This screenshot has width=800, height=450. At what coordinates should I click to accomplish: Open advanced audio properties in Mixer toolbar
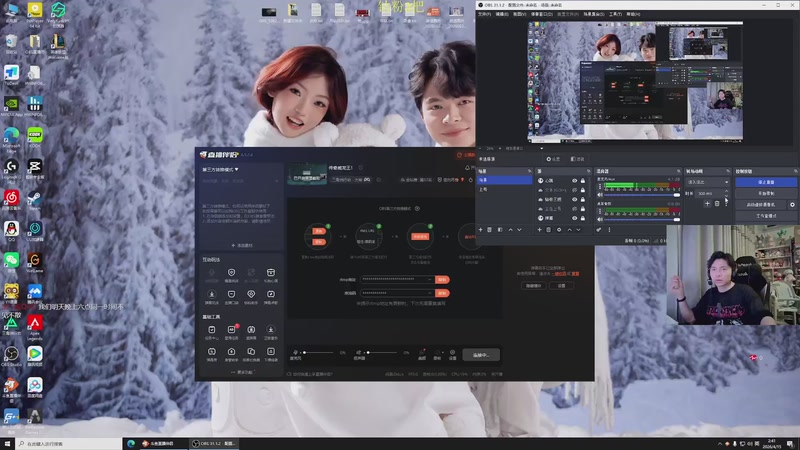(598, 230)
